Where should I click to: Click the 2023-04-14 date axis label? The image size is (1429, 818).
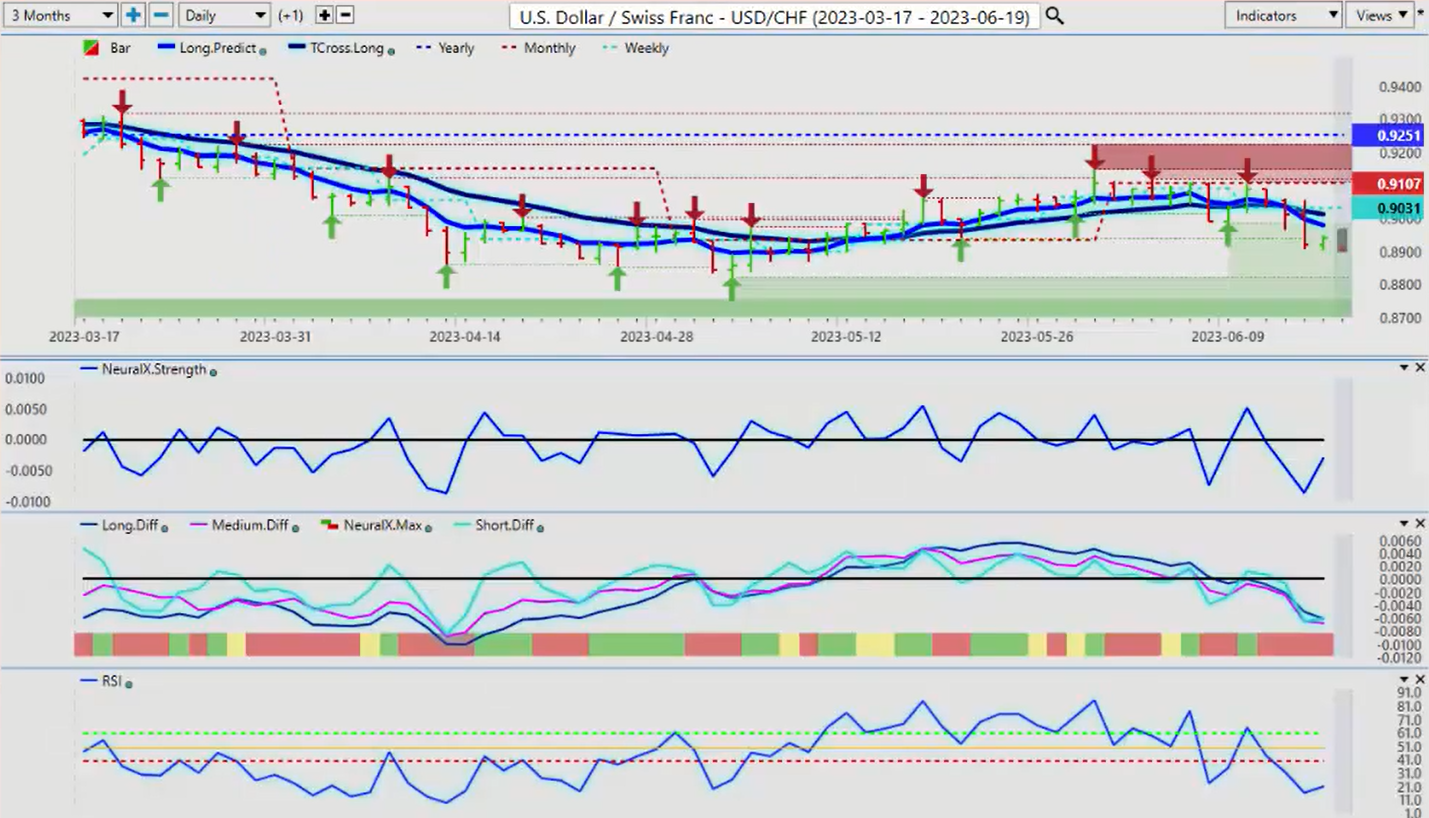coord(465,337)
